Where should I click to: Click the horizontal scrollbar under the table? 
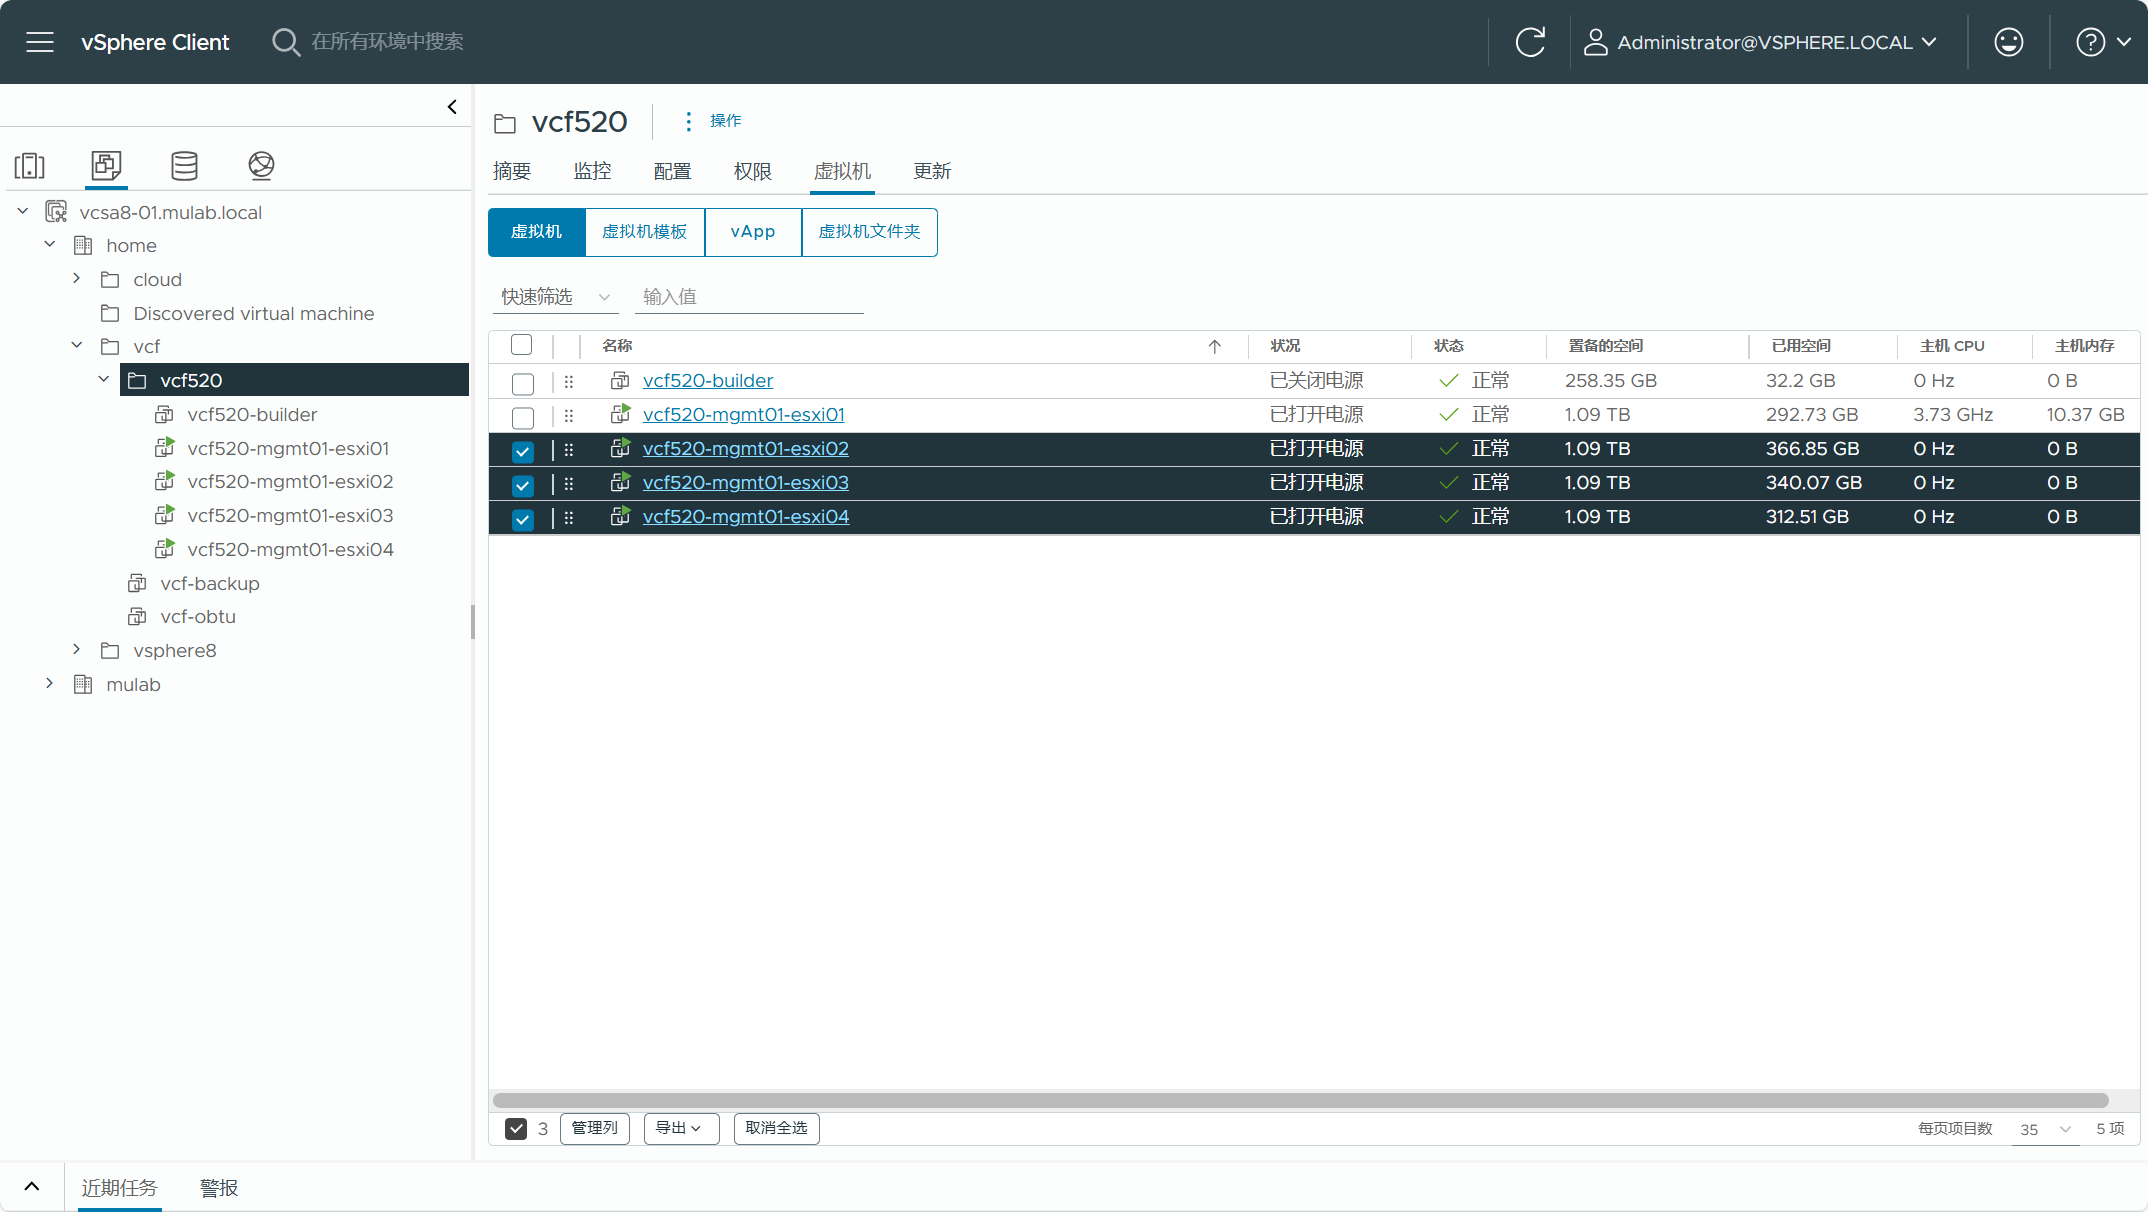[x=1301, y=1100]
